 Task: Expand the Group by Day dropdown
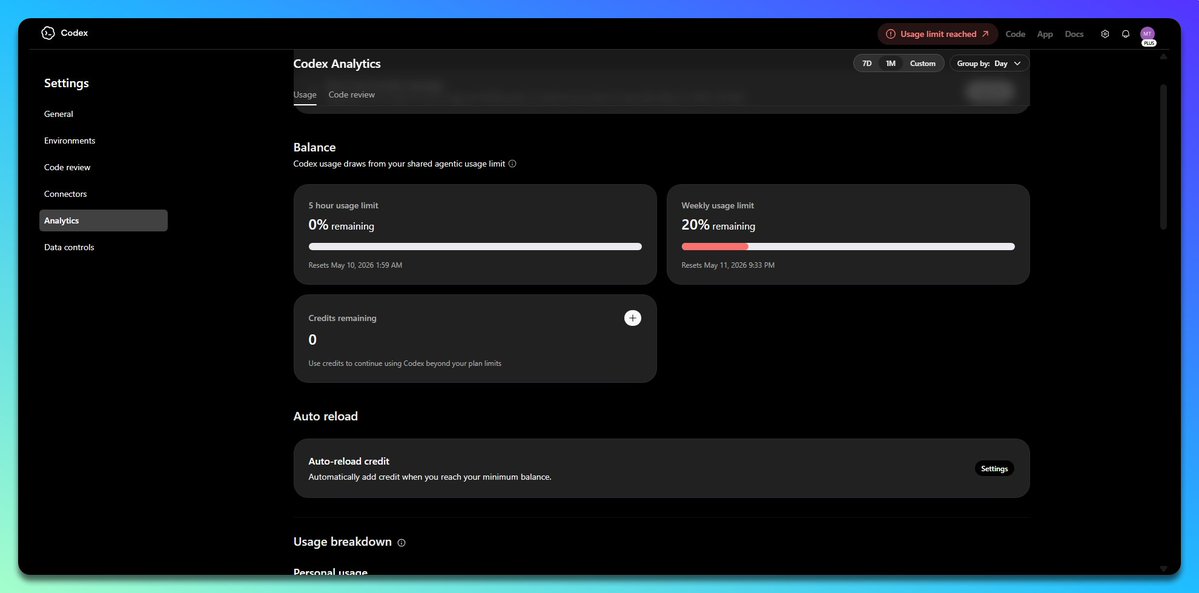989,64
